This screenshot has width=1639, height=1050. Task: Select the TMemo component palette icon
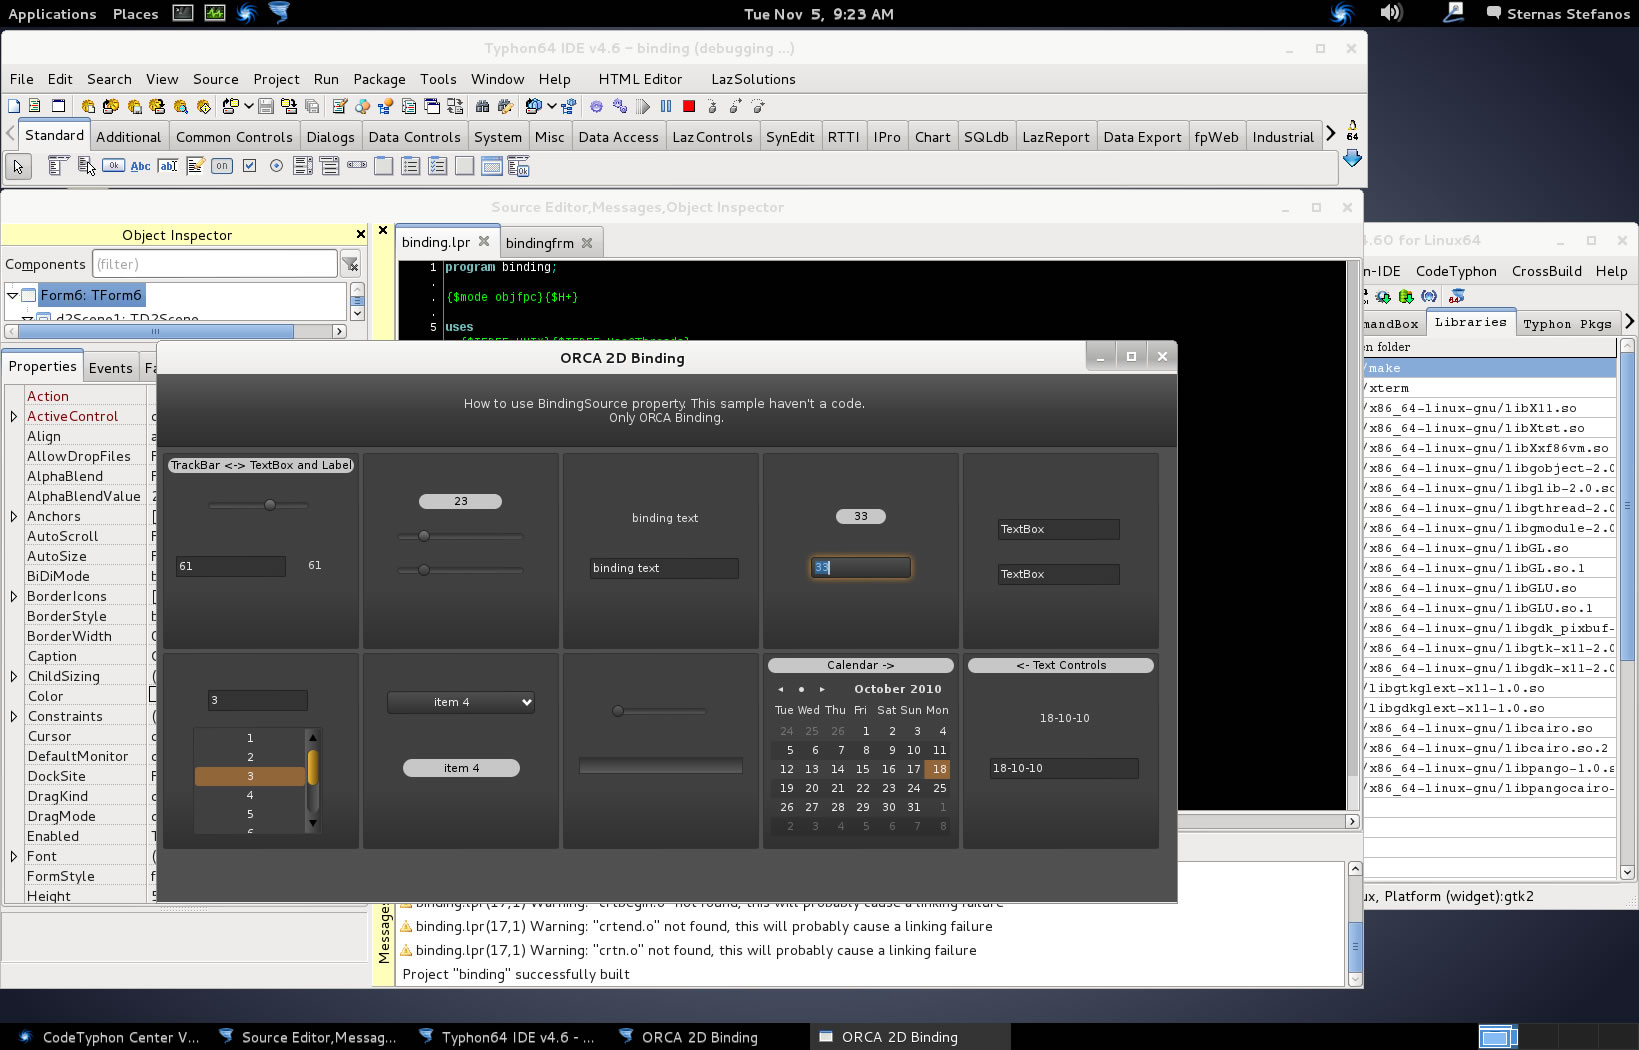195,166
